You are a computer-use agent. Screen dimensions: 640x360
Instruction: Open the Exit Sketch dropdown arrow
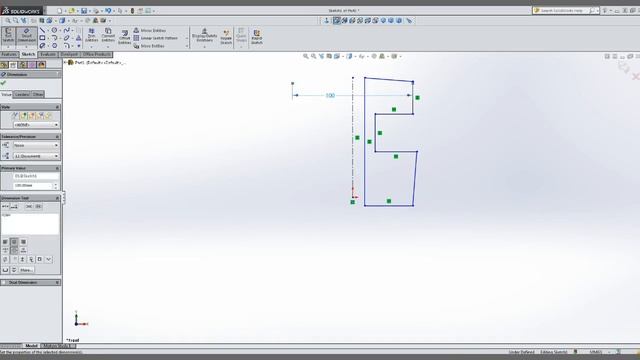8,47
